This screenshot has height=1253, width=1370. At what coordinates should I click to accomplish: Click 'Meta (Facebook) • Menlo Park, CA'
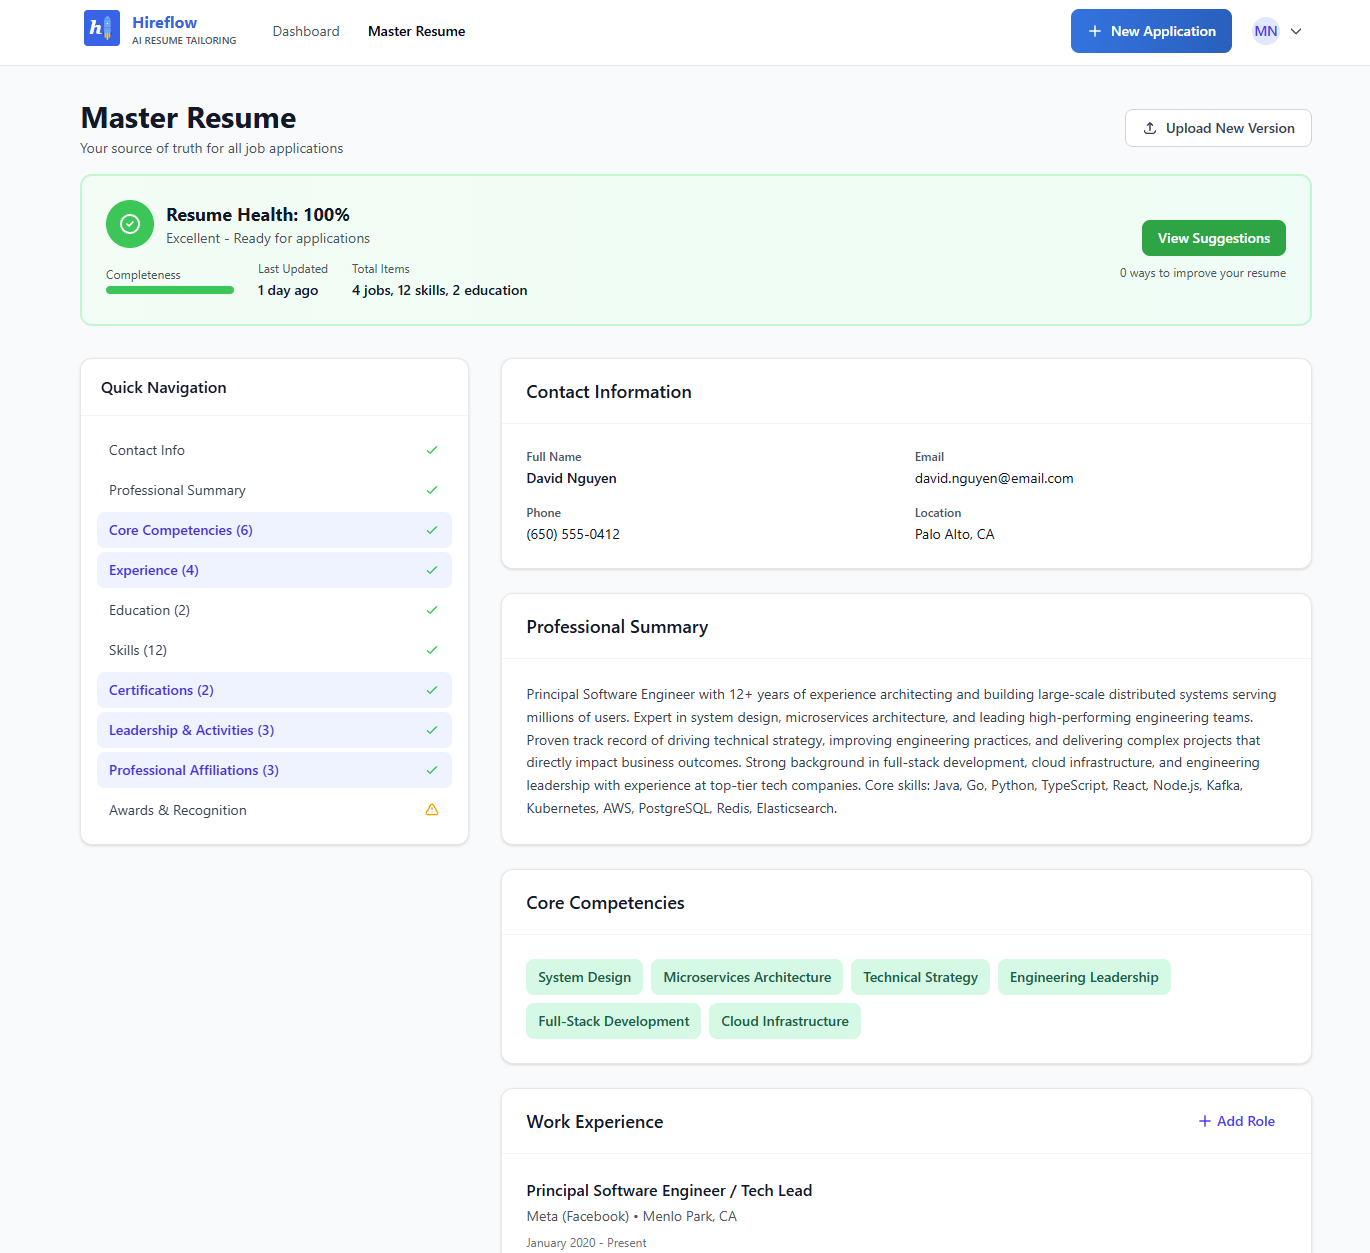click(632, 1216)
